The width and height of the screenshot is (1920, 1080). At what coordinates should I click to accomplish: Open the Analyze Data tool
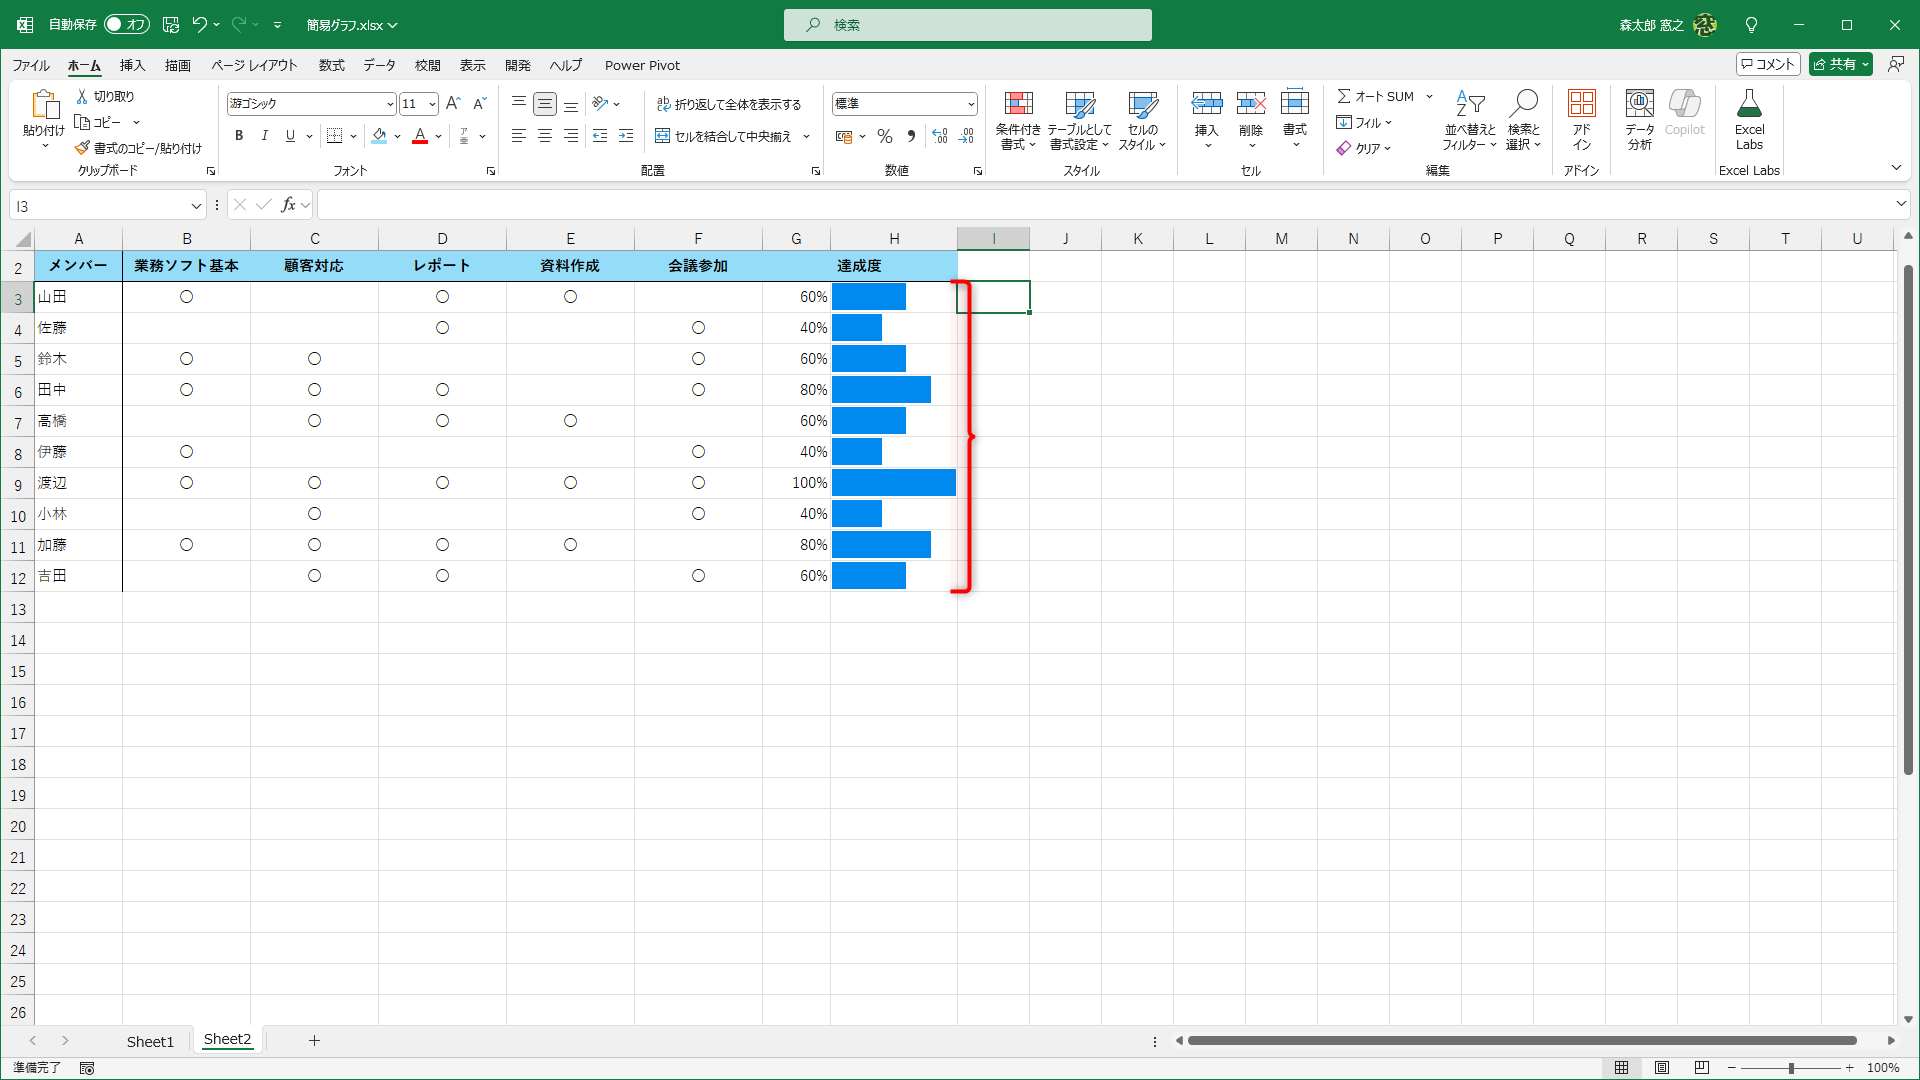tap(1639, 104)
